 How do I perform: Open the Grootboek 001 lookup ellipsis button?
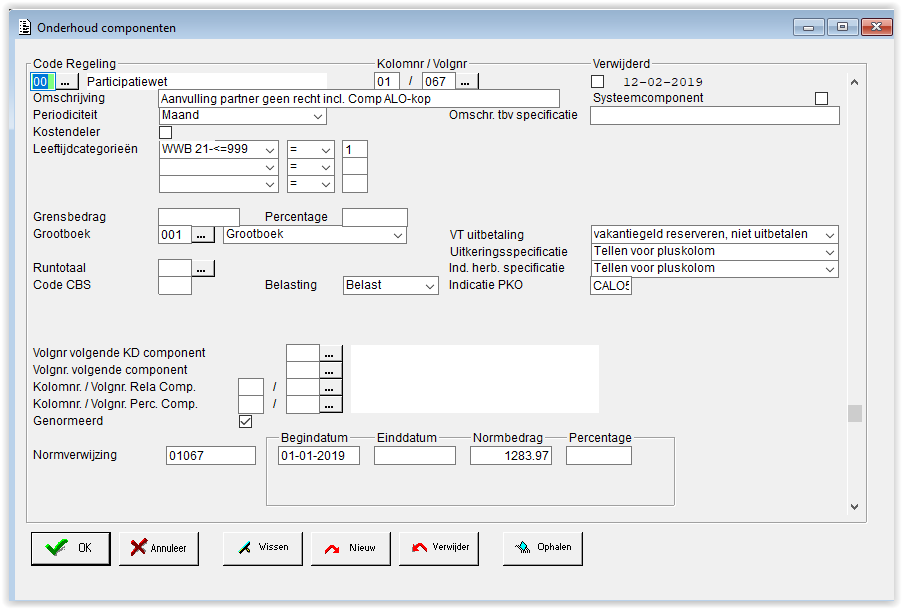[201, 235]
